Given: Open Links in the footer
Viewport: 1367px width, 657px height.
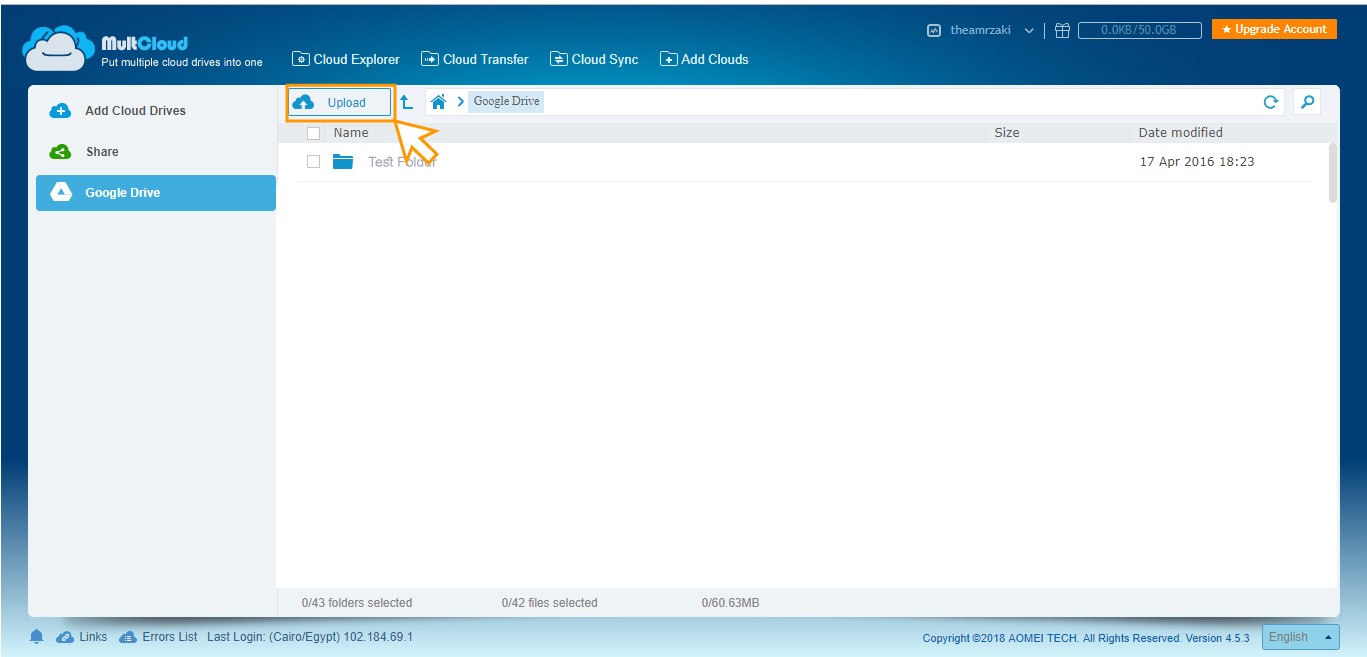Looking at the screenshot, I should click(82, 637).
